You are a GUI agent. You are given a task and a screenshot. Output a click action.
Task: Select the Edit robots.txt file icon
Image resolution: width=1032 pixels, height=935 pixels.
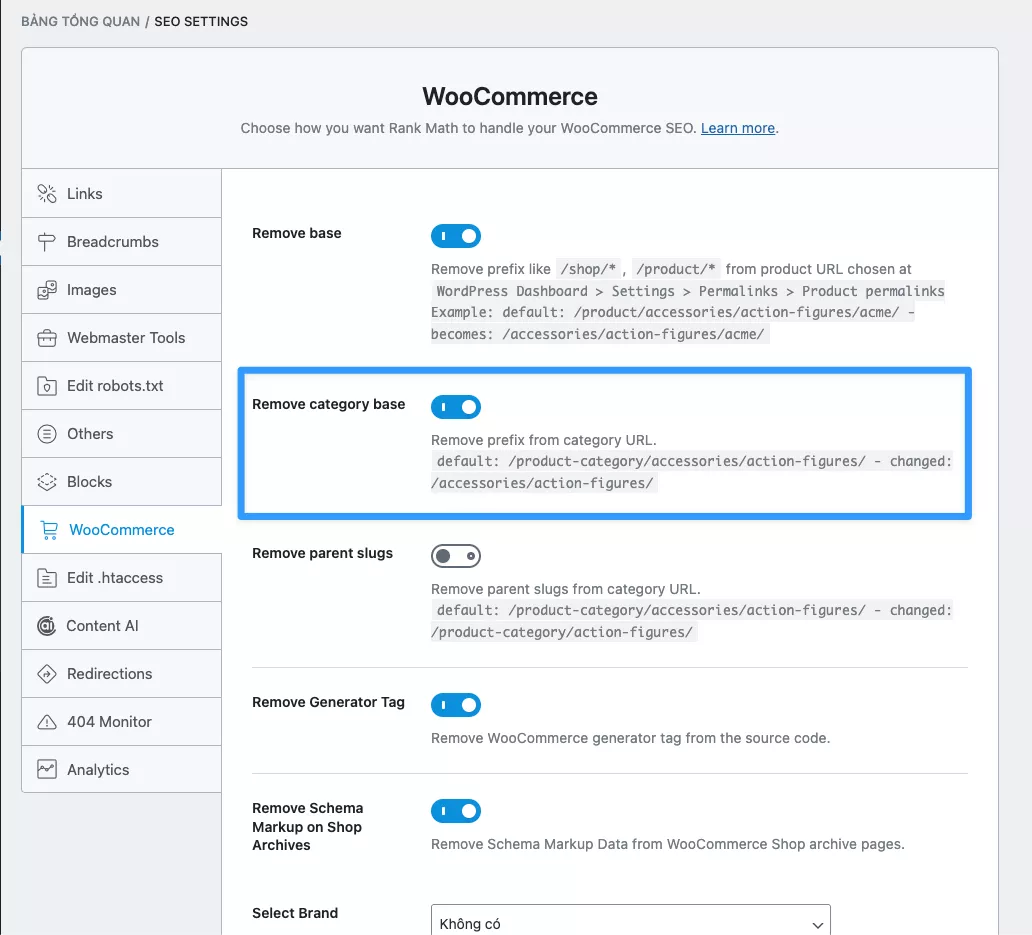coord(47,385)
